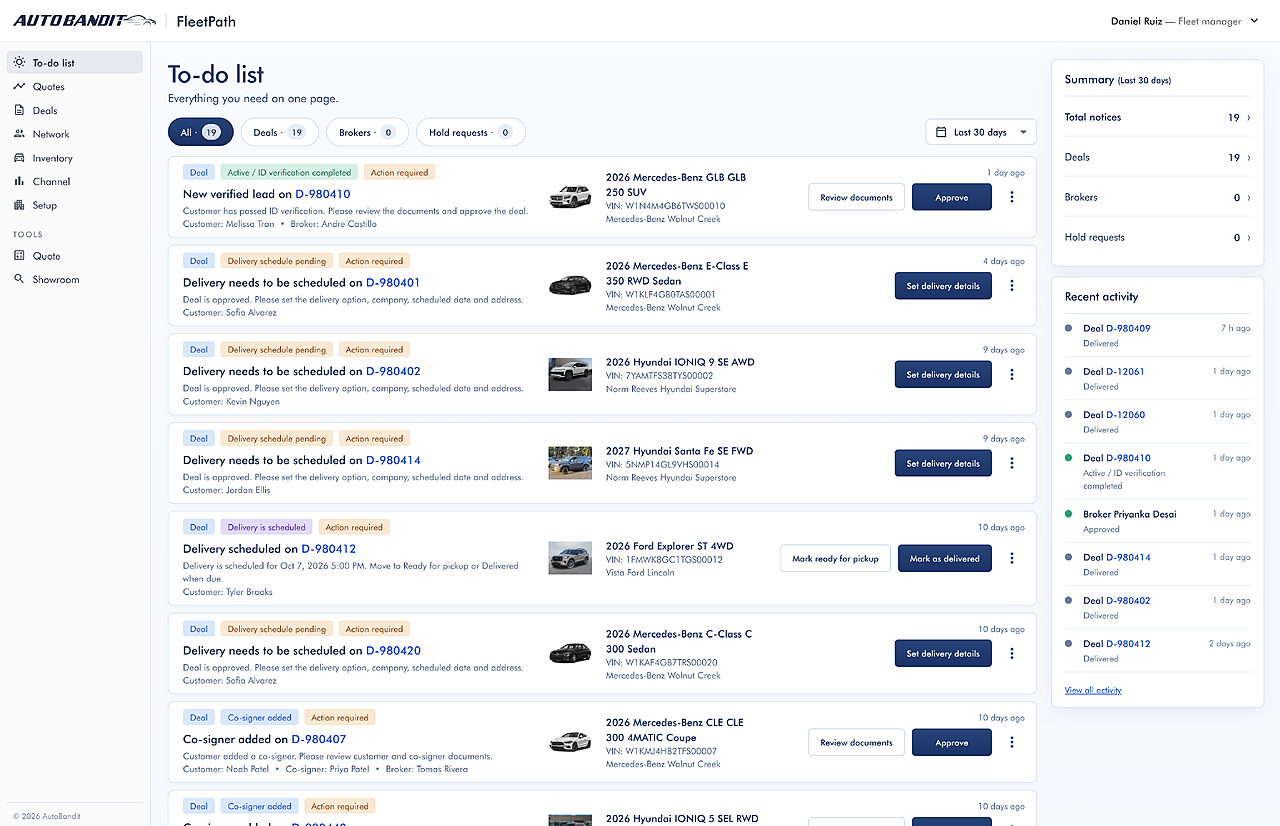Select the Hold requests 0 filter tab
The width and height of the screenshot is (1280, 826).
coord(470,132)
